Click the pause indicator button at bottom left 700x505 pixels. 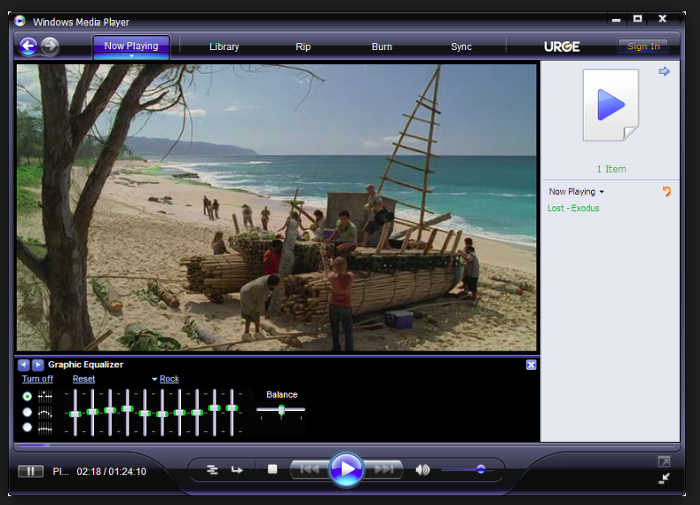point(30,471)
